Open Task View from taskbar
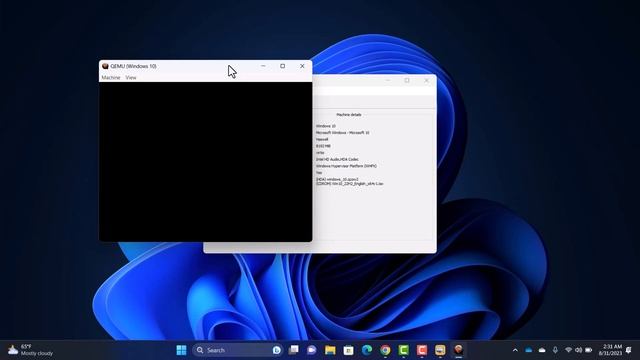This screenshot has width=640, height=360. (x=293, y=350)
